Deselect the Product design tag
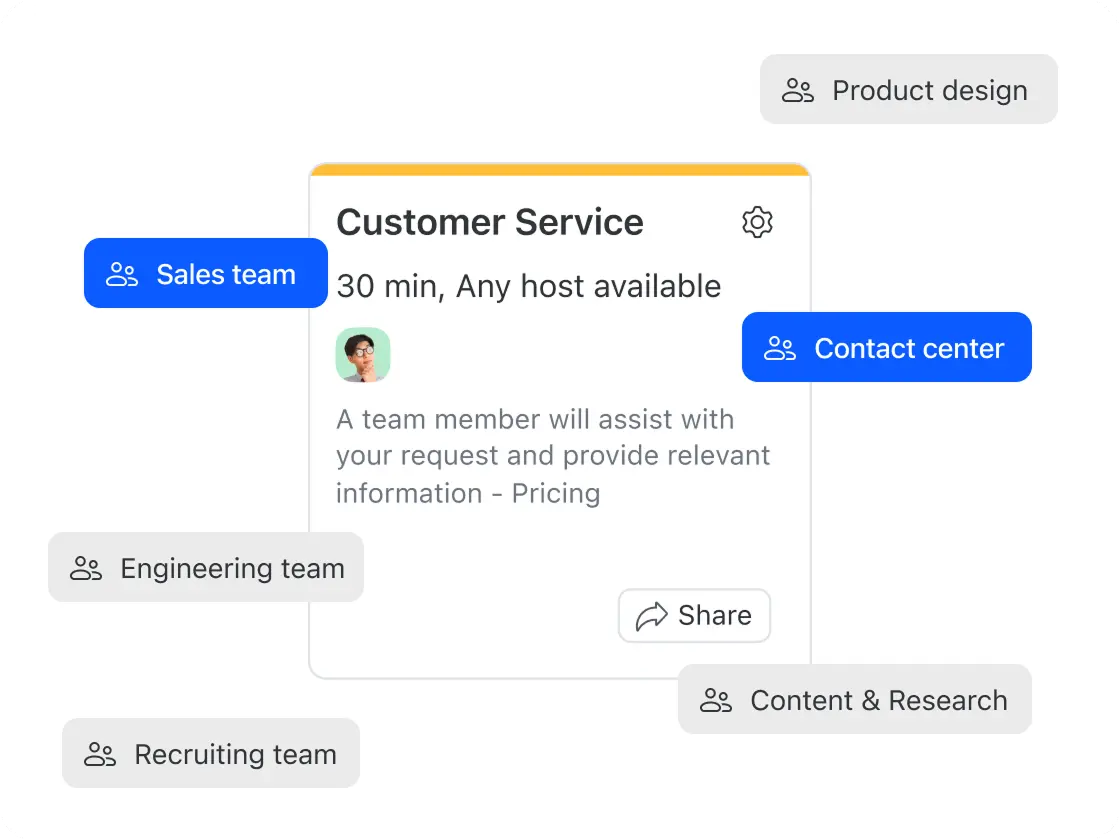This screenshot has height=840, width=1120. [x=908, y=90]
